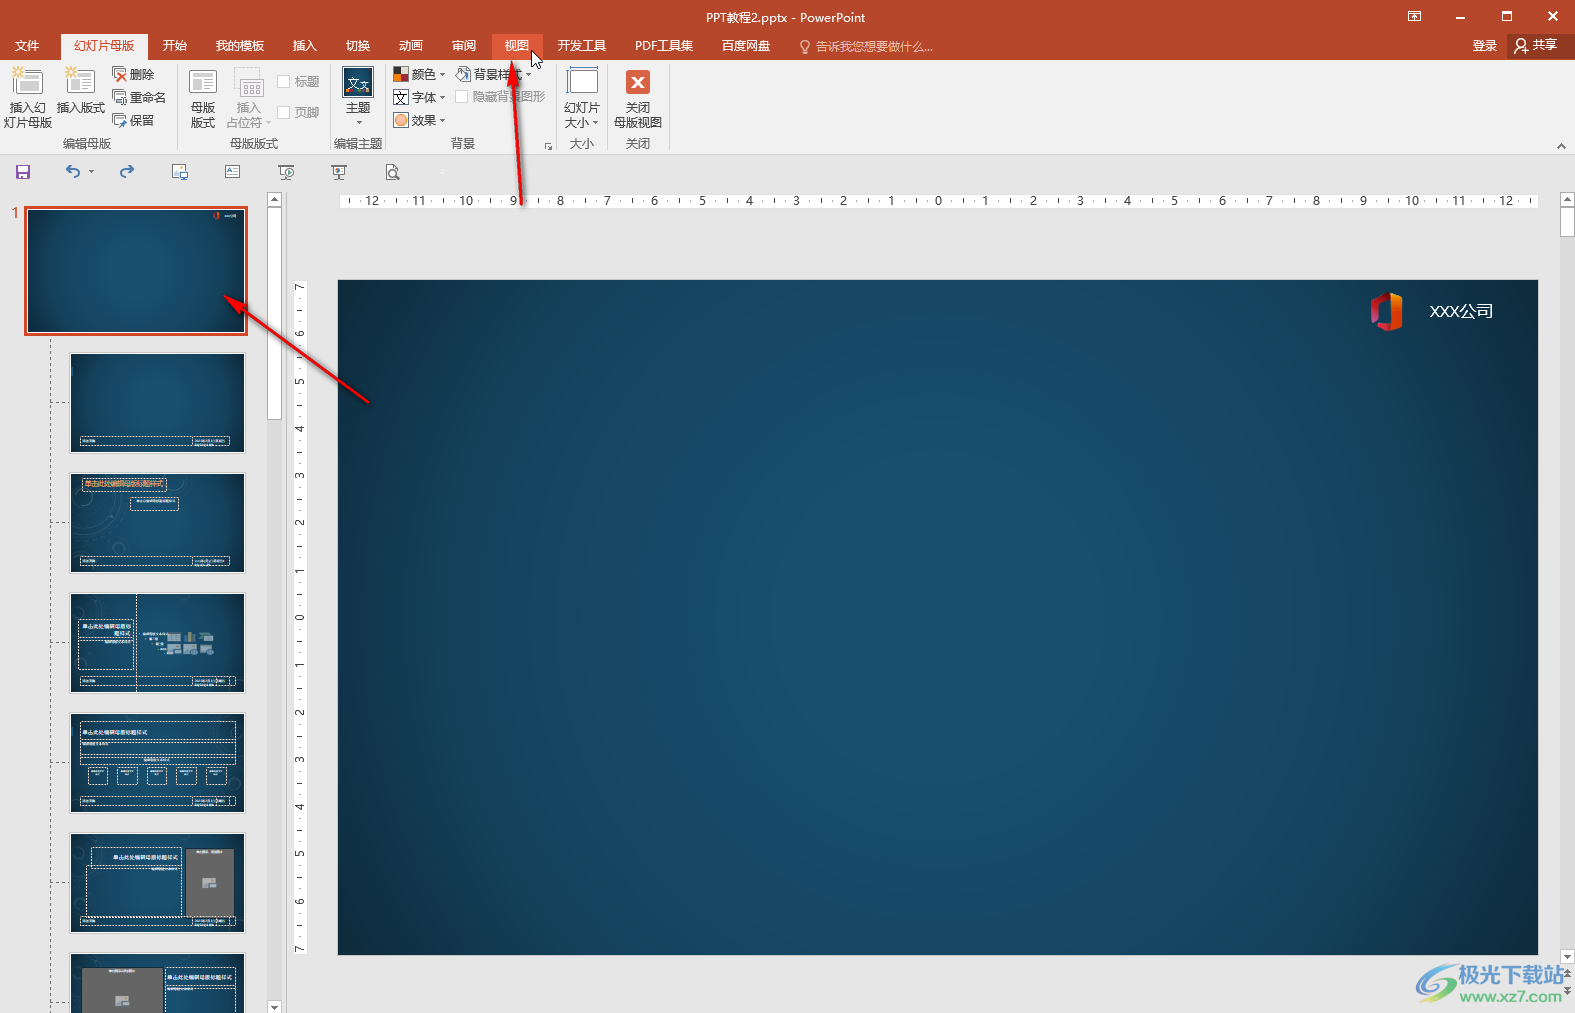Click the company logo on slide
This screenshot has height=1013, width=1575.
[x=1386, y=311]
